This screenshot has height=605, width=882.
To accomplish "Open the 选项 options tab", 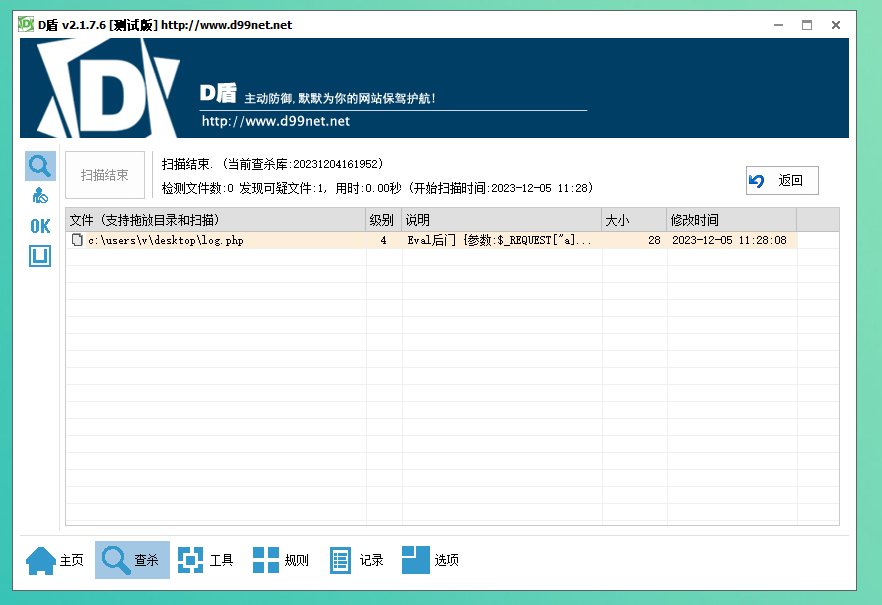I will (430, 560).
